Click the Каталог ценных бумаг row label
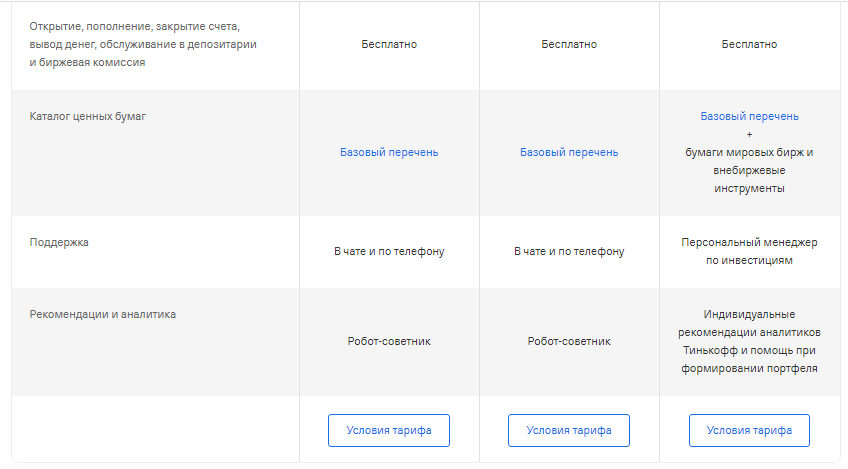 [x=88, y=116]
